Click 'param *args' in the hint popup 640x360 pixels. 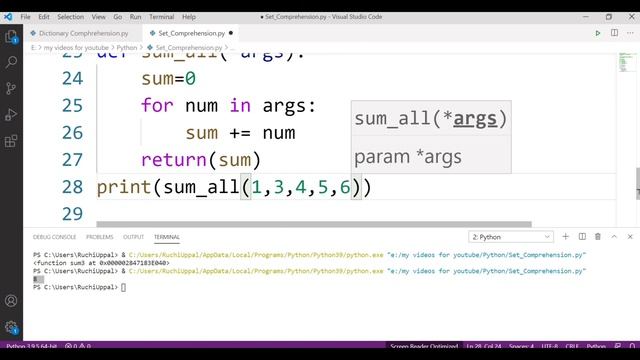(408, 157)
